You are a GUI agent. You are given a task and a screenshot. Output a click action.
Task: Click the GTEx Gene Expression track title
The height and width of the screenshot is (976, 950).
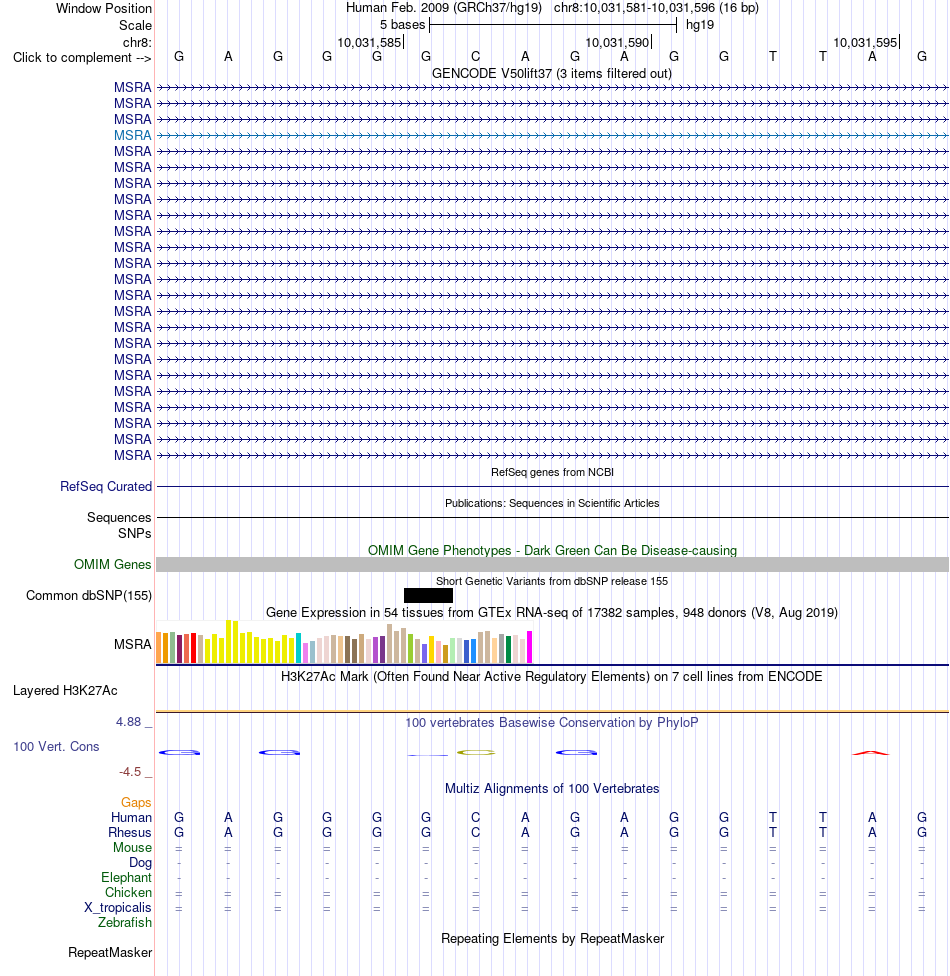click(552, 613)
